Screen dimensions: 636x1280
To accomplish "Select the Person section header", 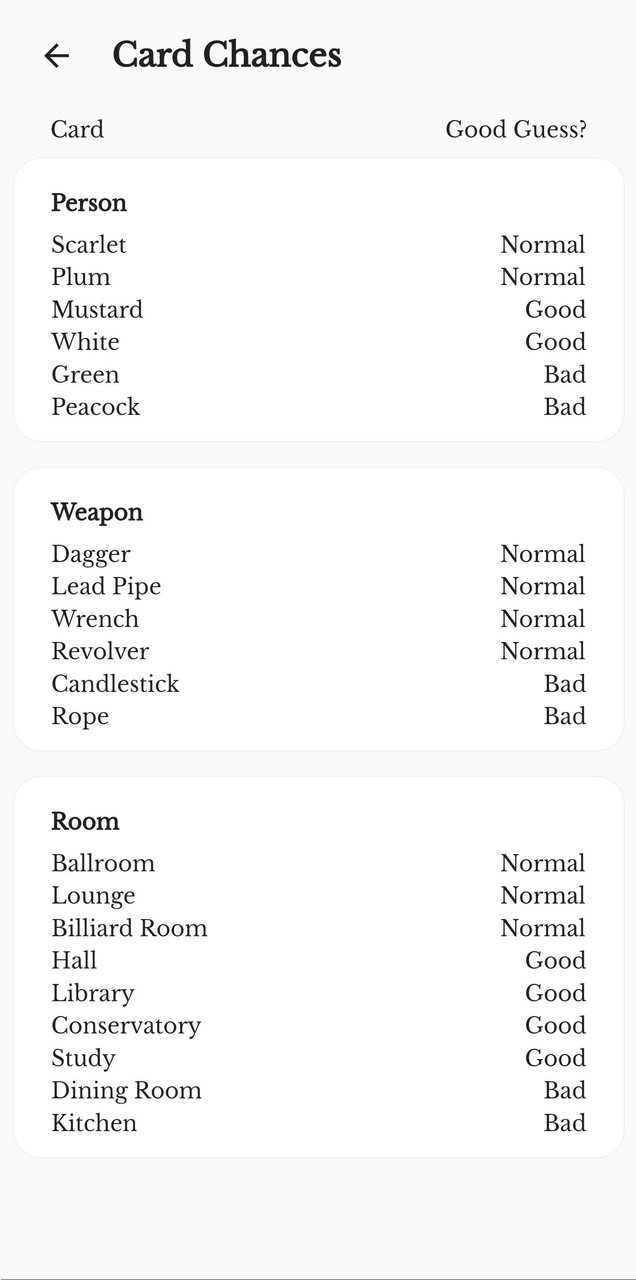I will pos(88,203).
